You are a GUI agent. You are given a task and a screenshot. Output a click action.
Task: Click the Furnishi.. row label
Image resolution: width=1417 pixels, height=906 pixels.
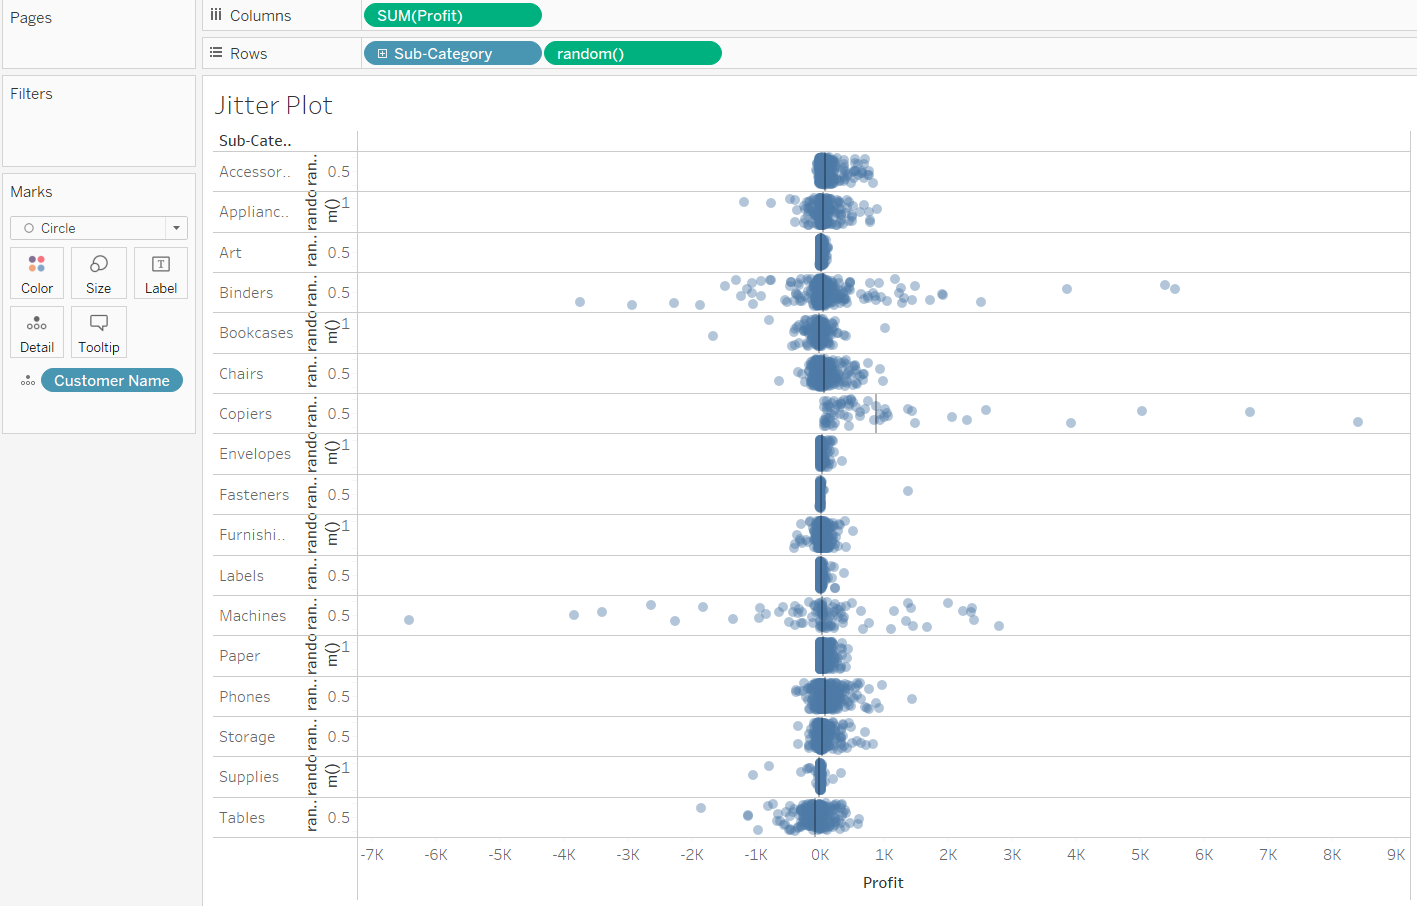coord(252,535)
